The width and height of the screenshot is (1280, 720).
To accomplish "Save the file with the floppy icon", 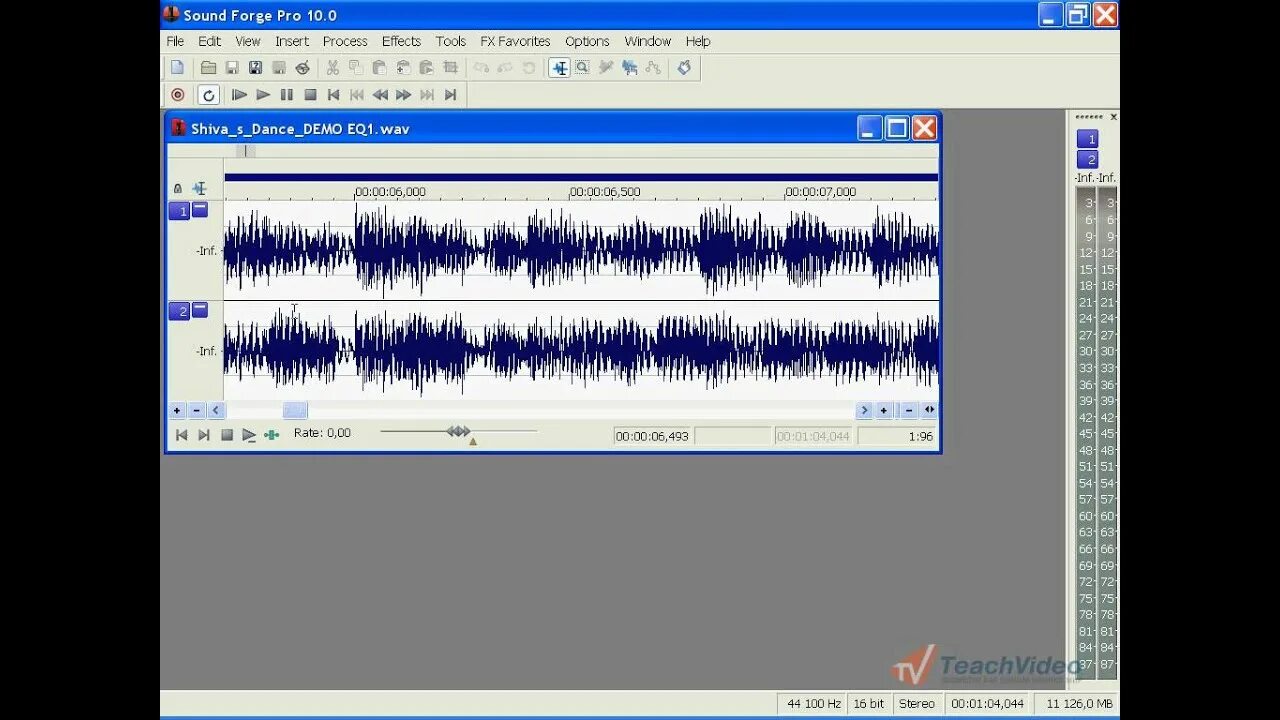I will (x=232, y=68).
